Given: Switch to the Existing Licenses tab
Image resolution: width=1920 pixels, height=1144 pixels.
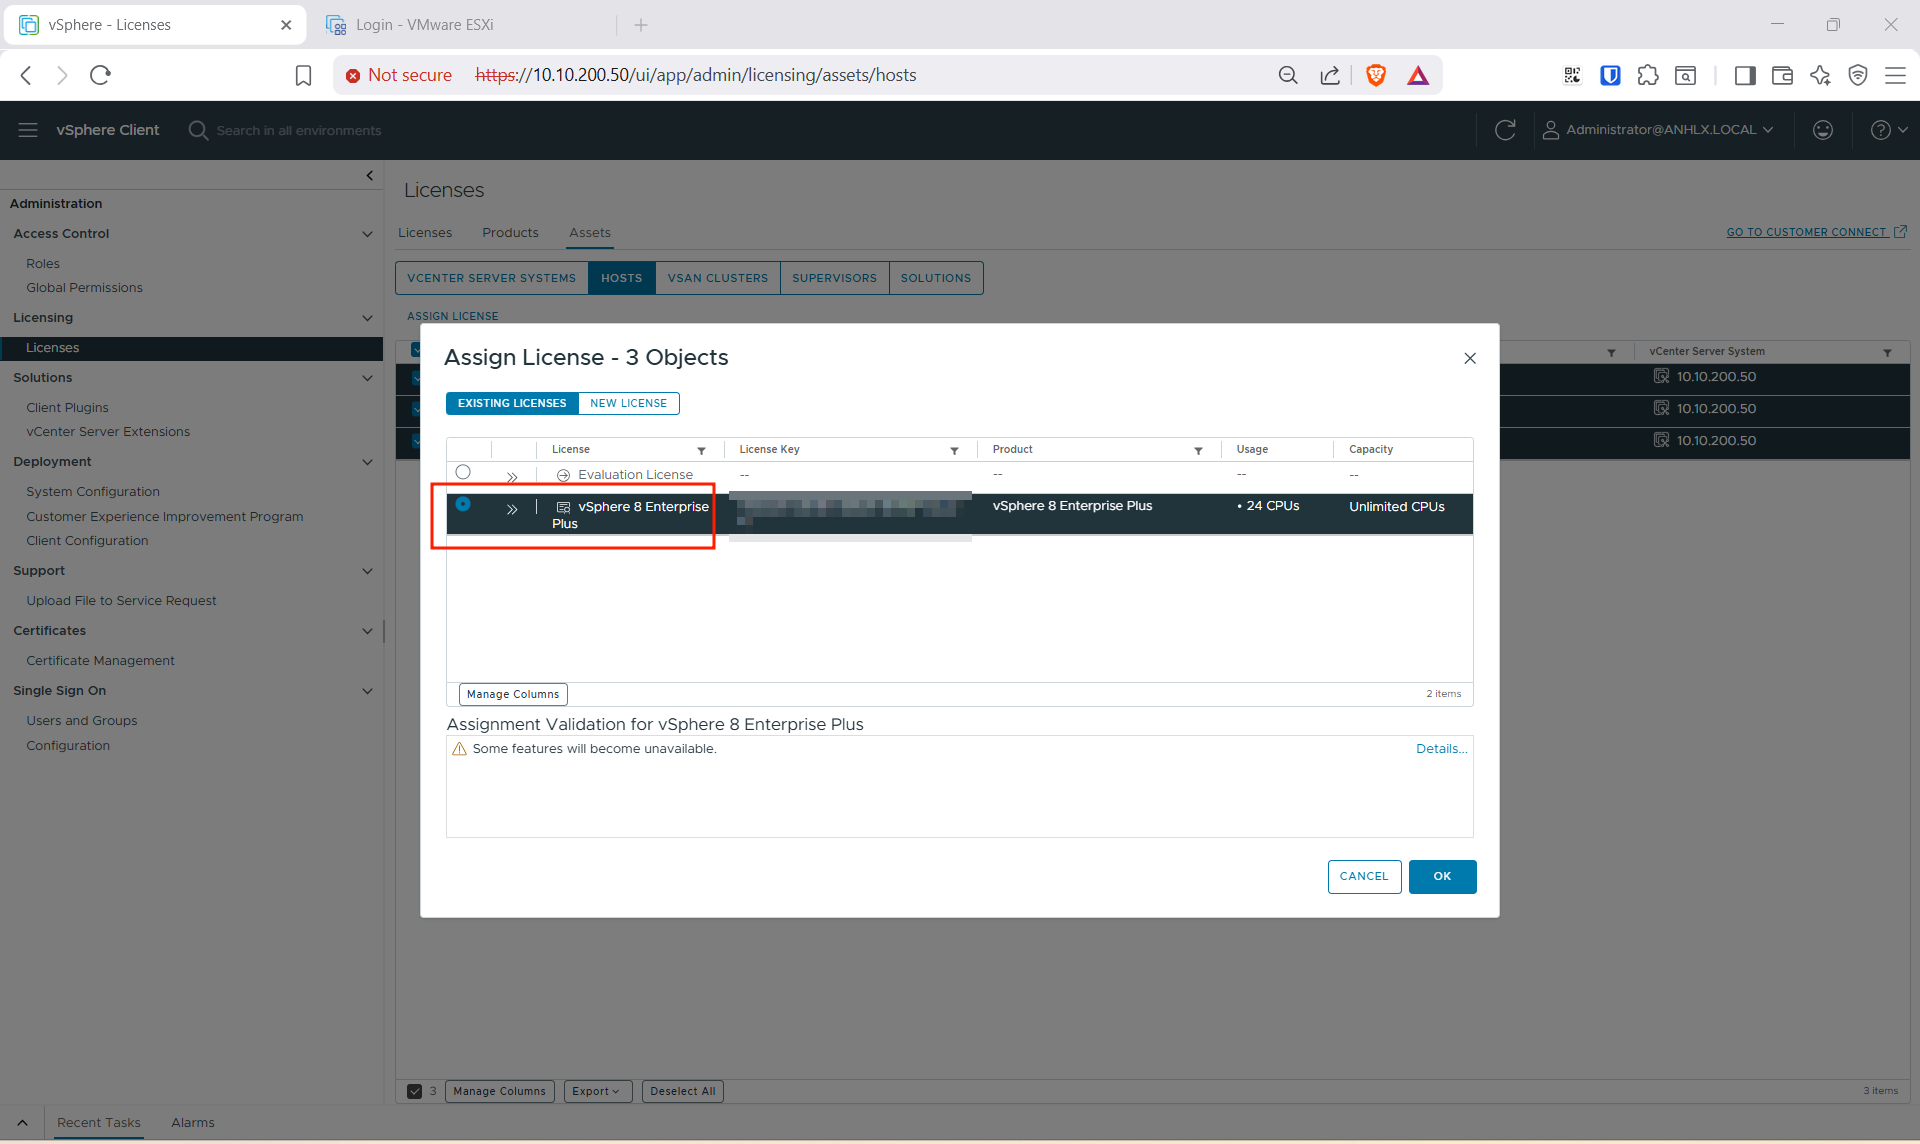Looking at the screenshot, I should (512, 403).
